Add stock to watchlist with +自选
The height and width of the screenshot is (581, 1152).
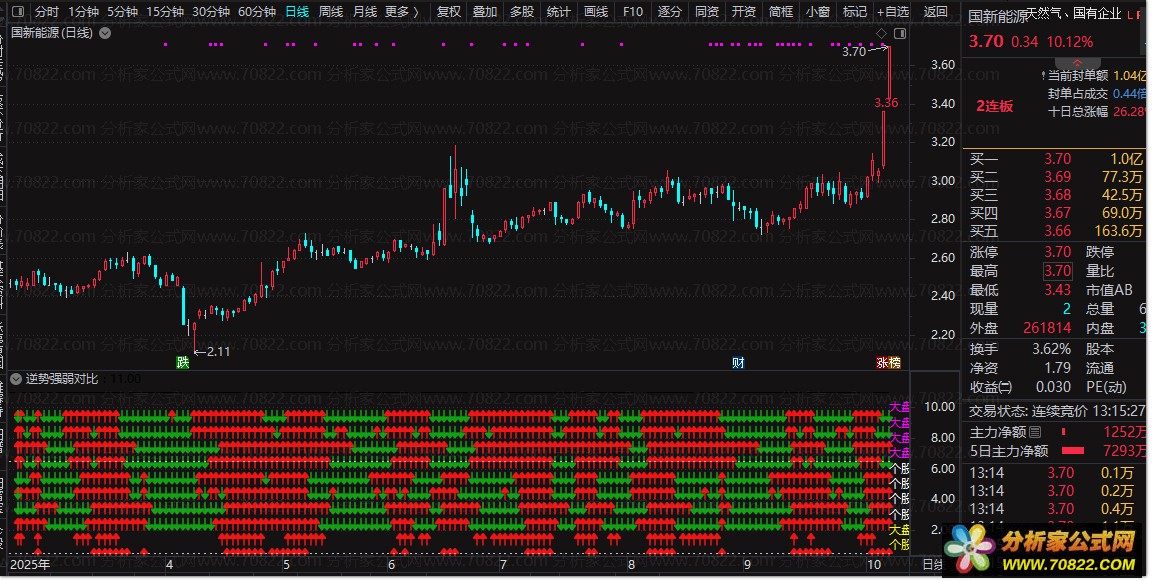[x=893, y=12]
